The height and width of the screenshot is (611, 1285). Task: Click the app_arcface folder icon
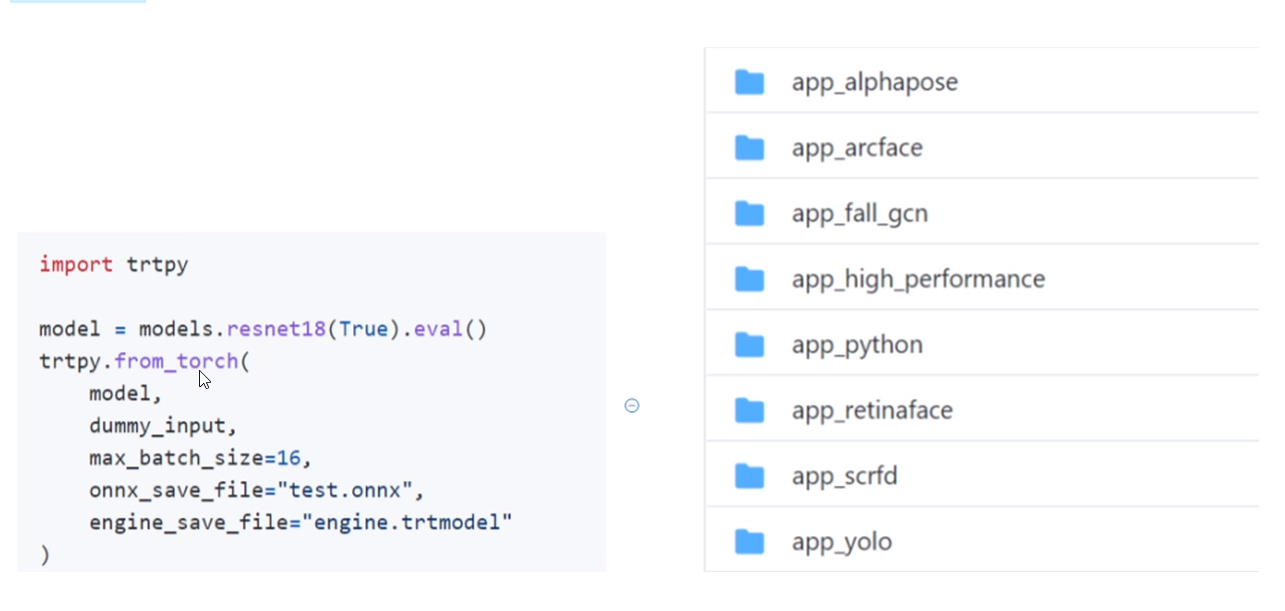[x=749, y=148]
